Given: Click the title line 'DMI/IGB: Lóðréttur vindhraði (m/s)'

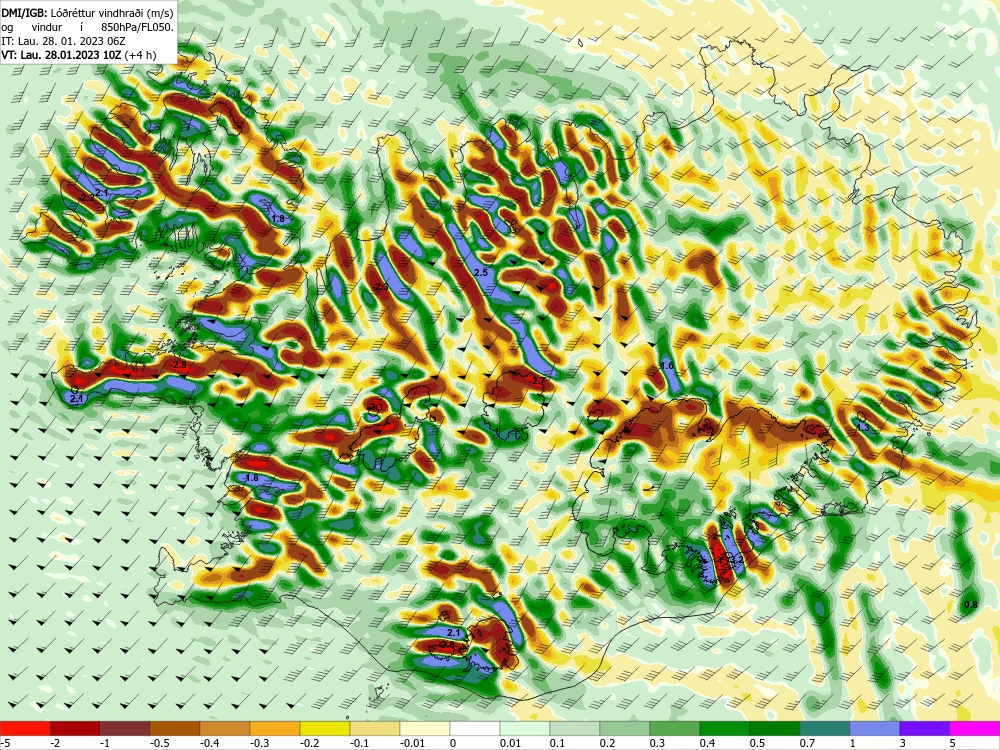Looking at the screenshot, I should click(x=87, y=13).
